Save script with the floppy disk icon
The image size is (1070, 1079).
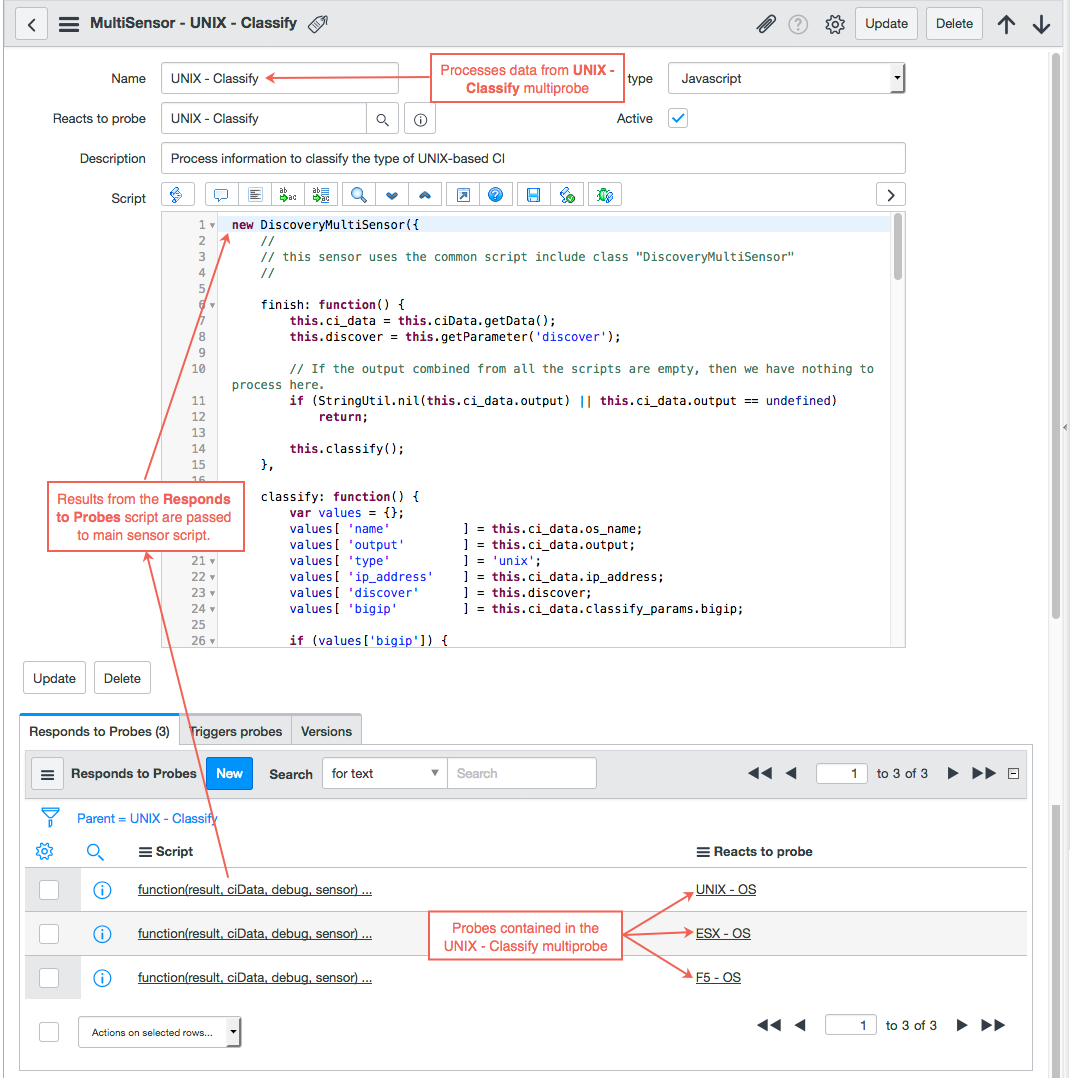(533, 195)
